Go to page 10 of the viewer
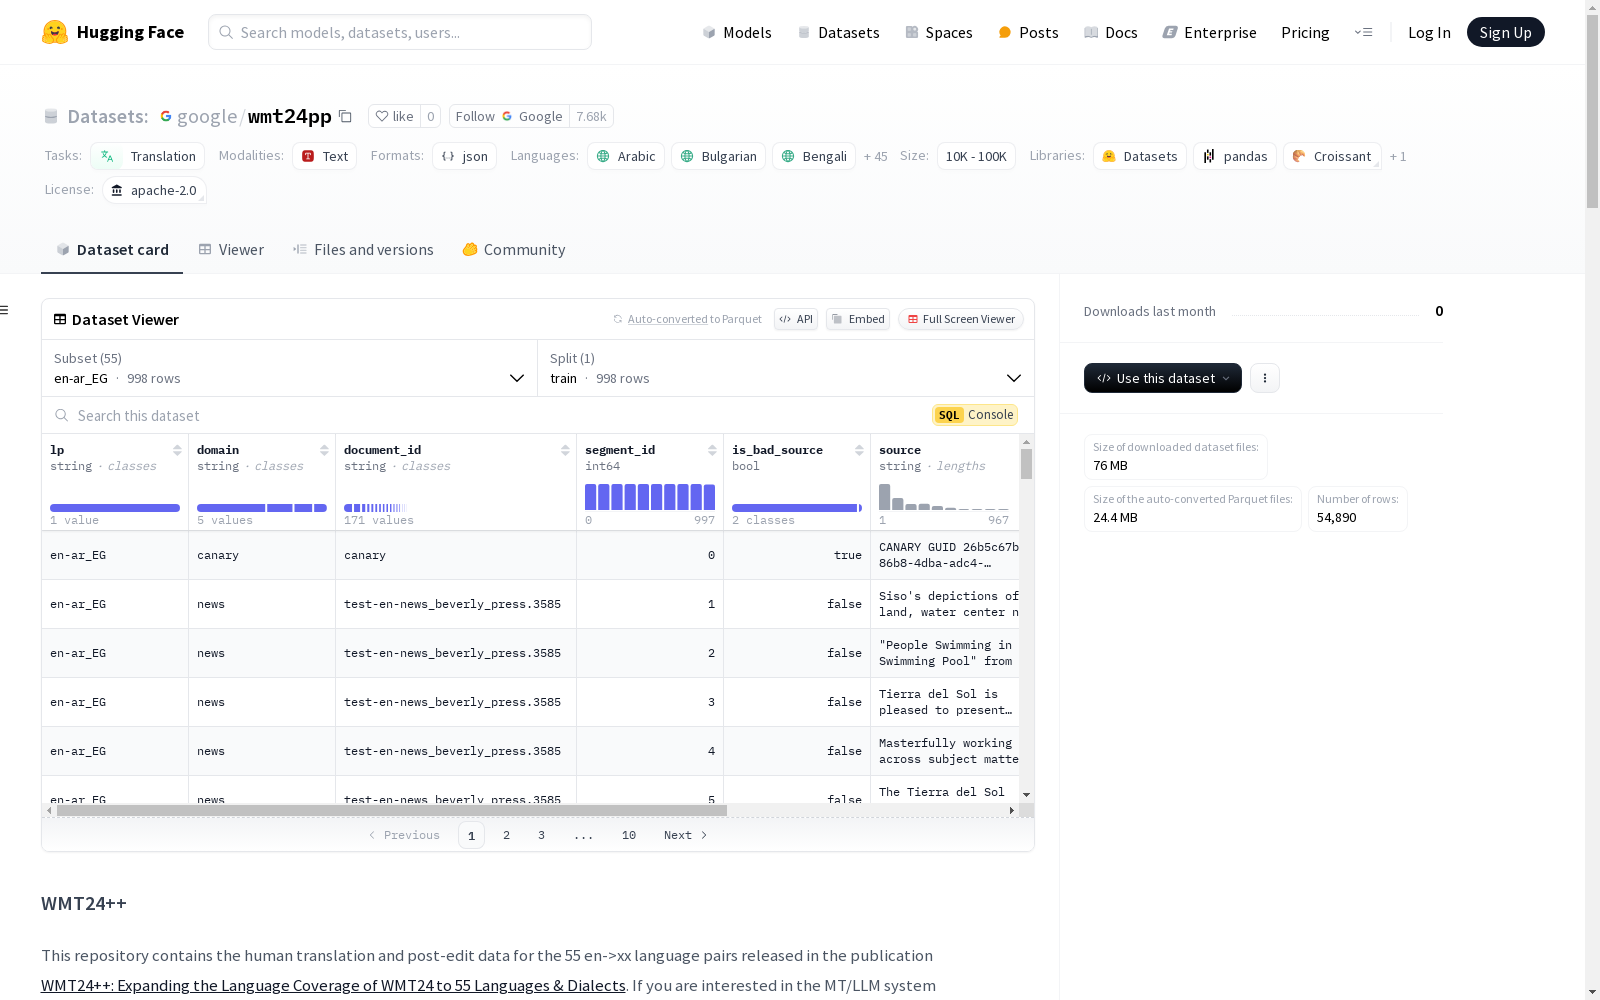Viewport: 1600px width, 1000px height. [x=628, y=835]
